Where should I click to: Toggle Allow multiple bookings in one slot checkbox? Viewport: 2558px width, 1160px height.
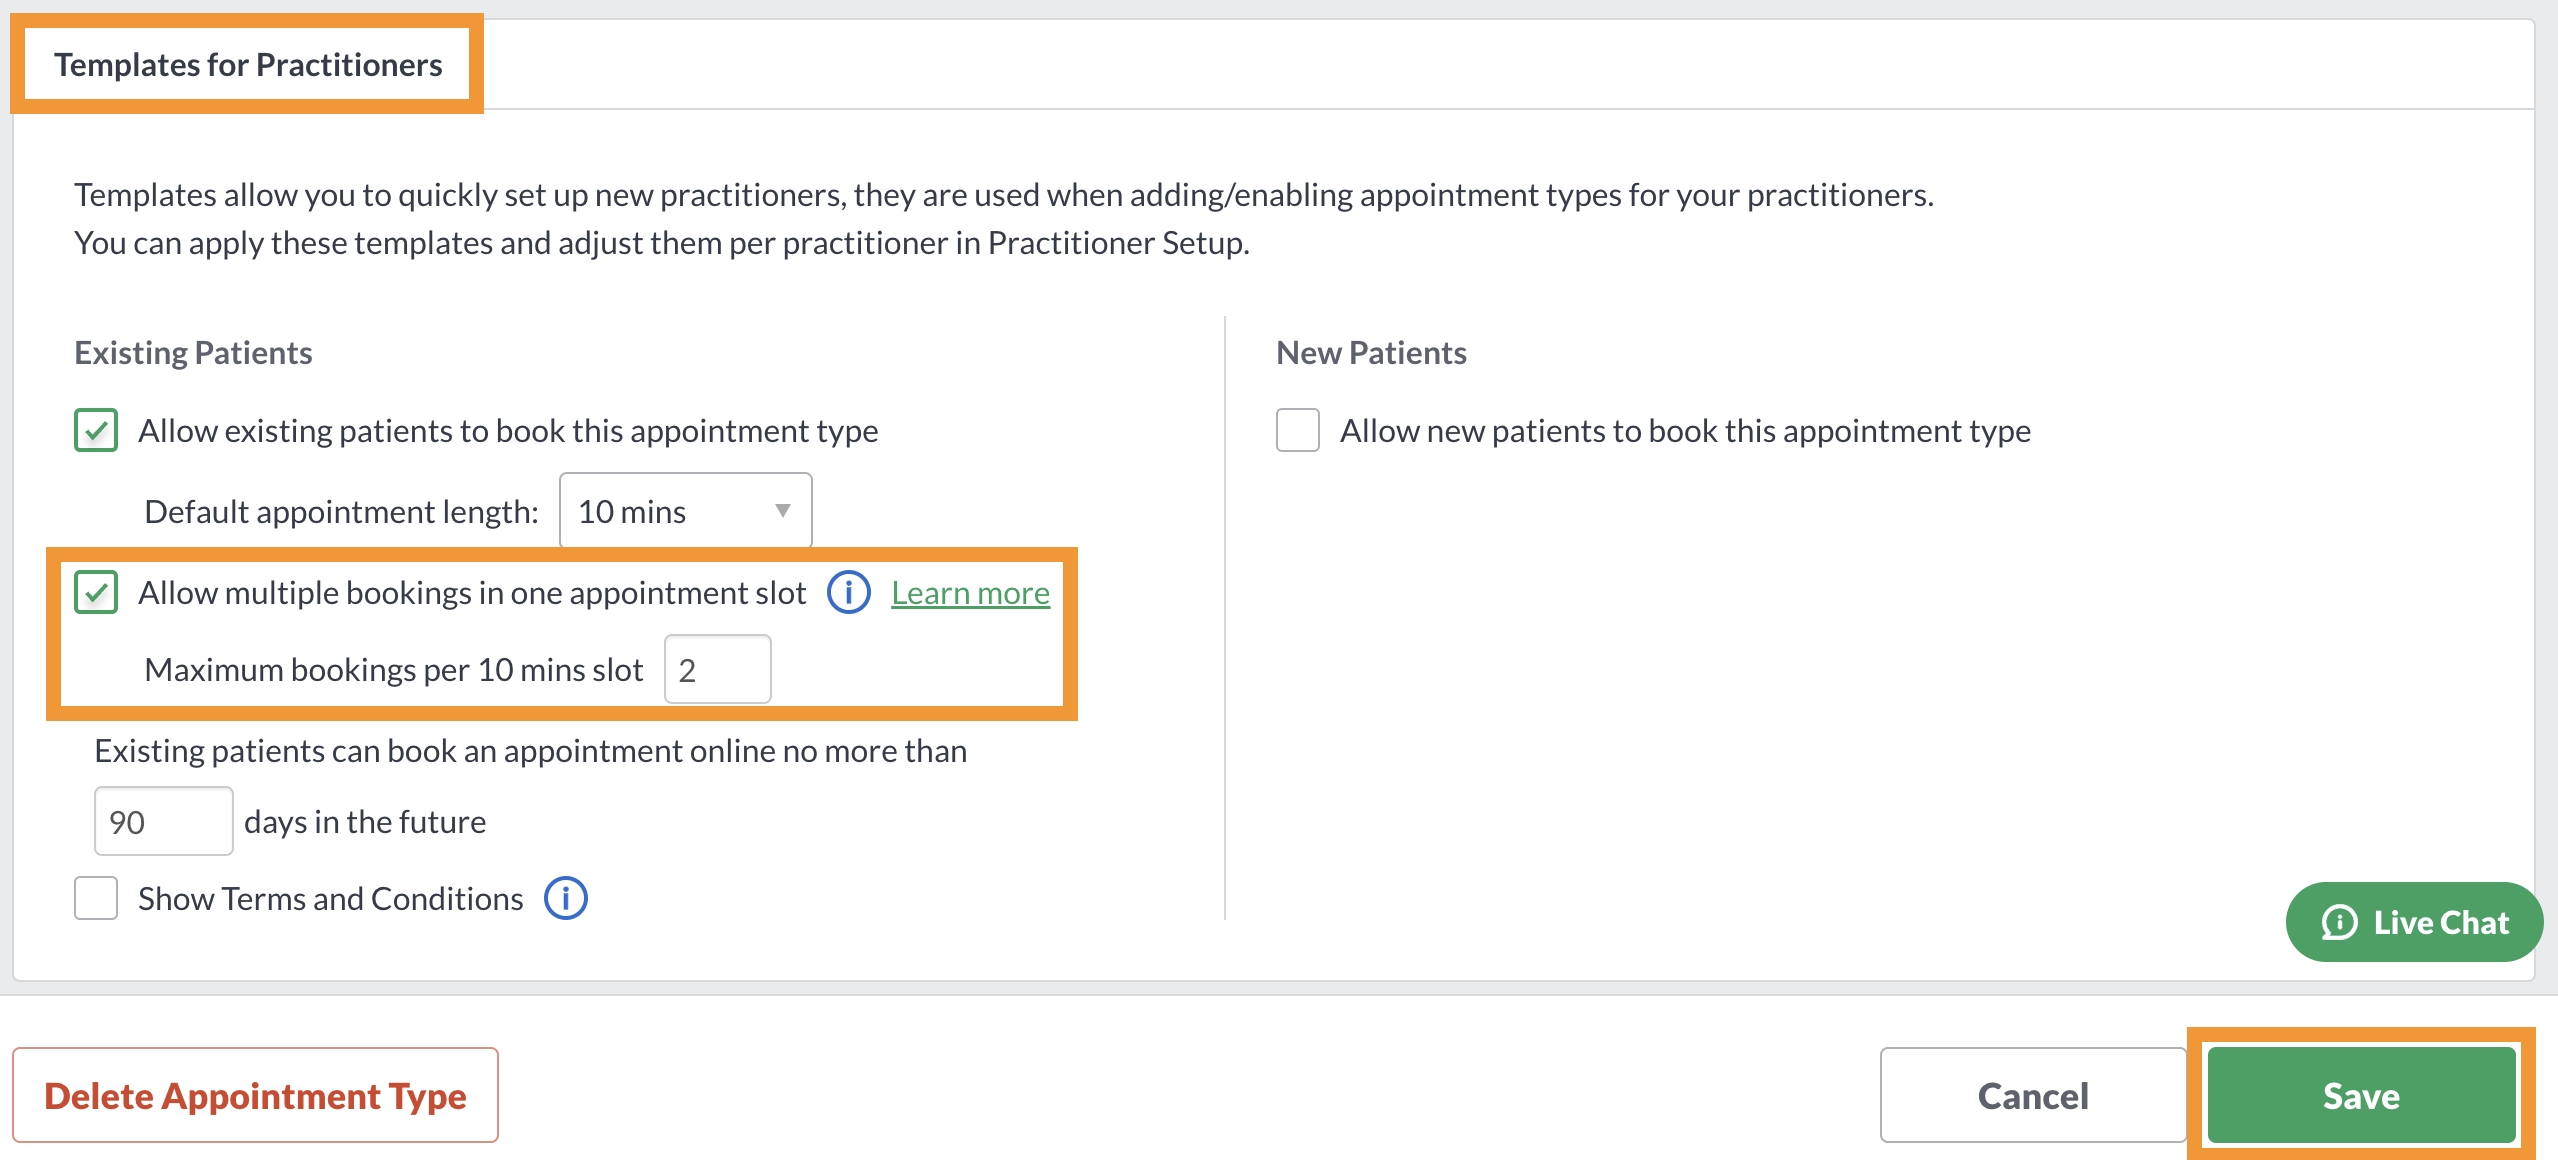point(96,592)
